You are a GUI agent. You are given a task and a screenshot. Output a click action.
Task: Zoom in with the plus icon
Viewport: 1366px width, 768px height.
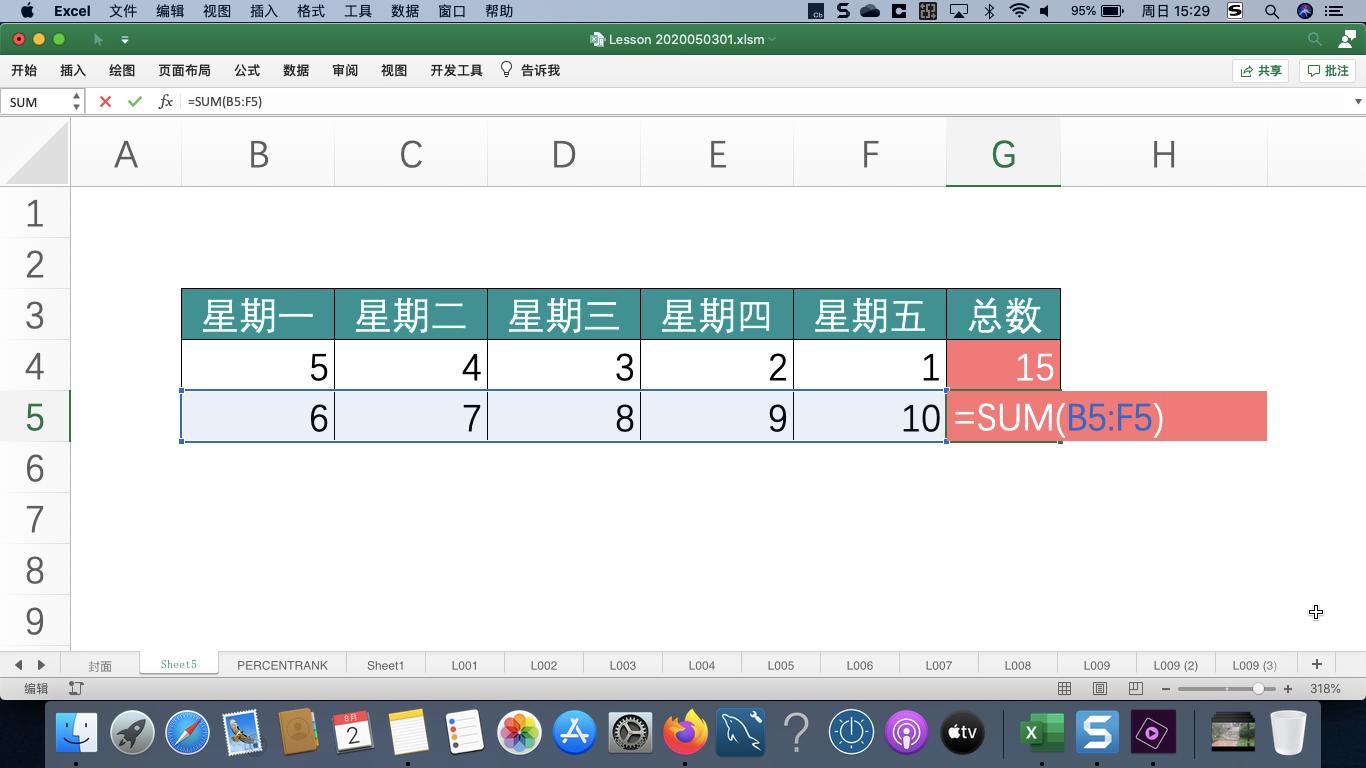(1288, 688)
